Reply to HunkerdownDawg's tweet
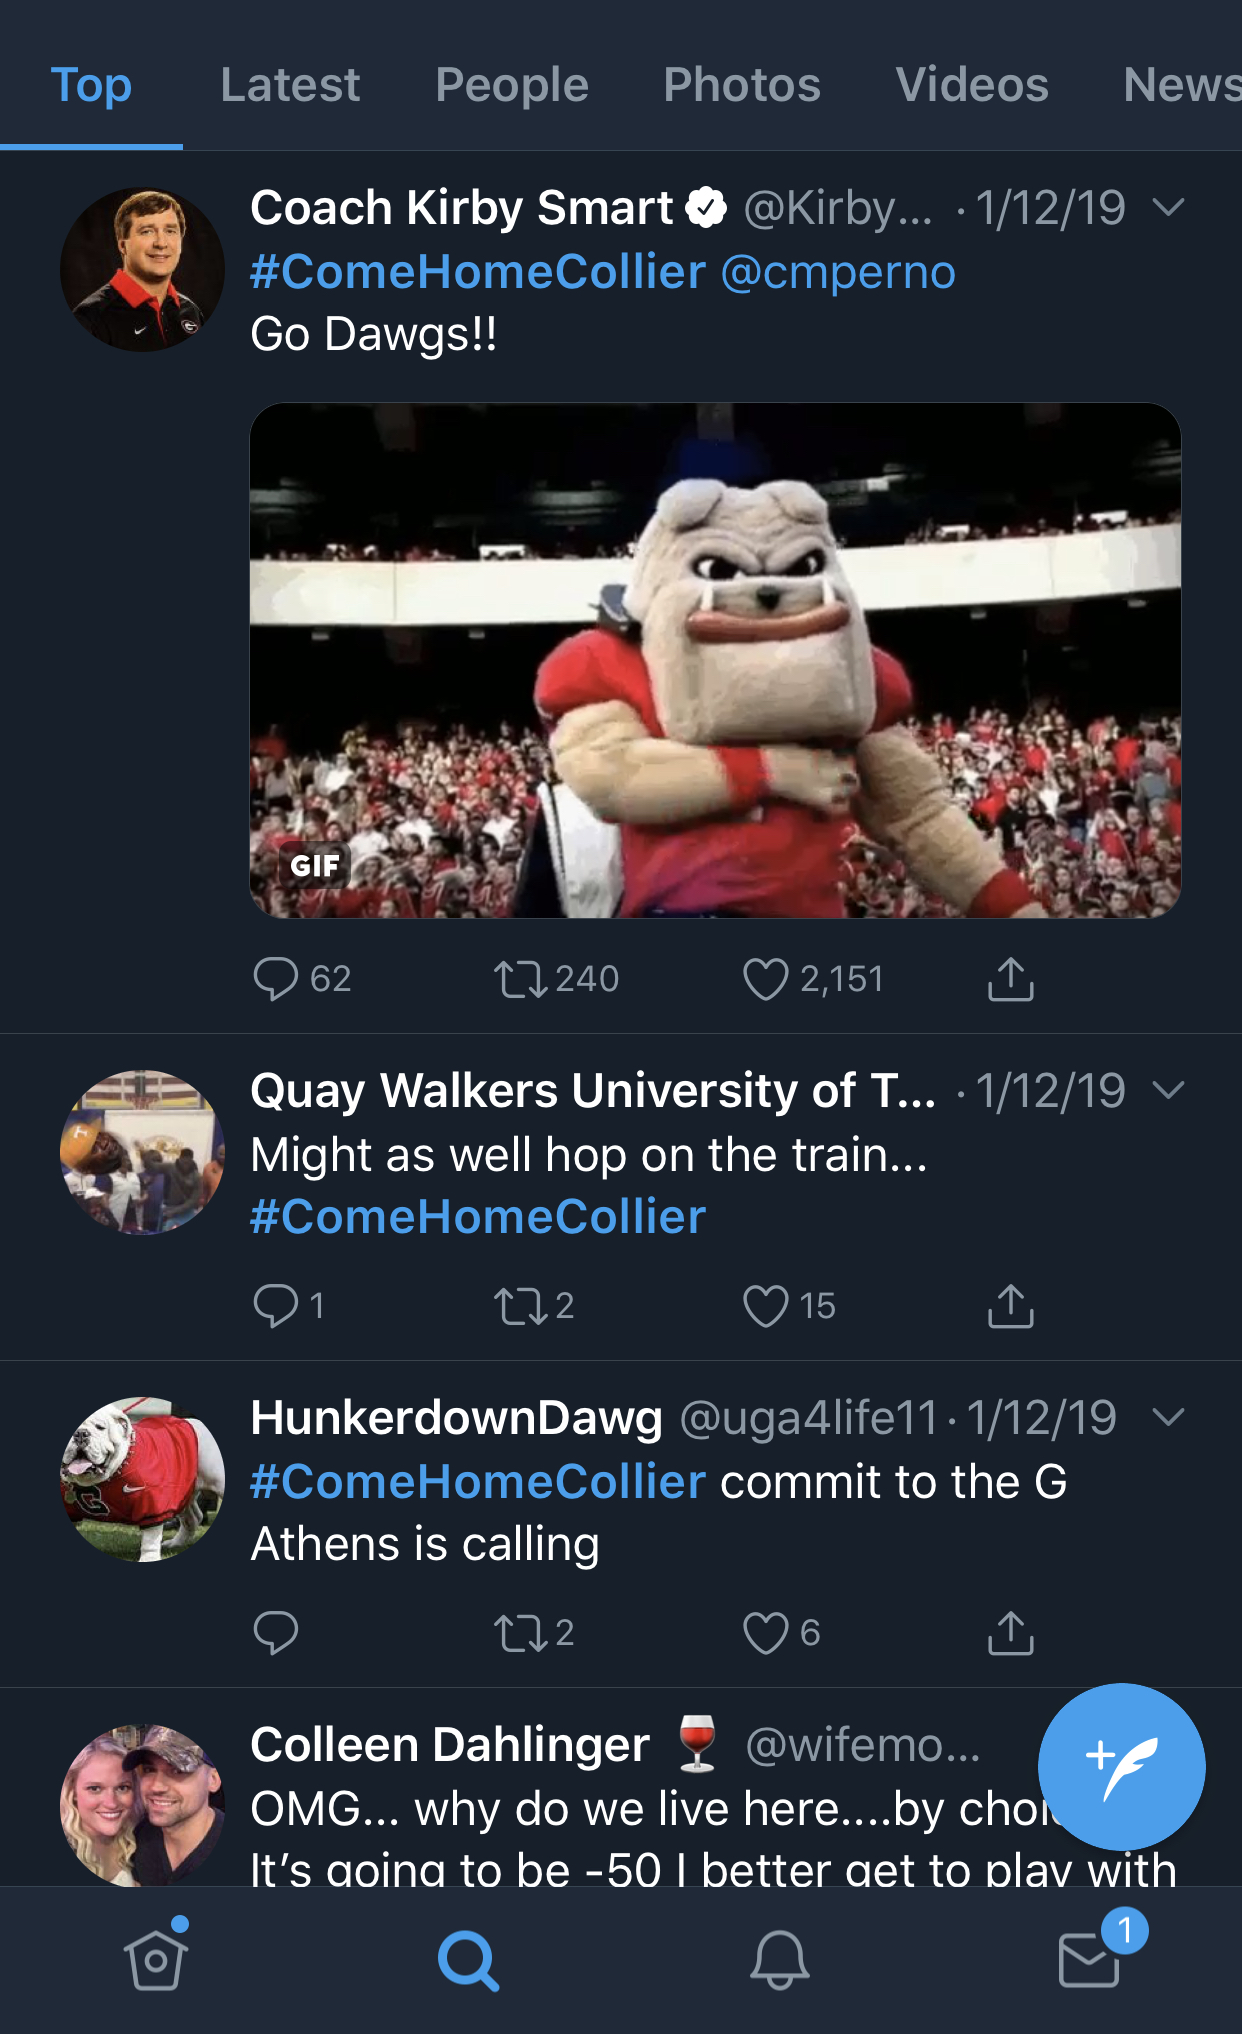The image size is (1242, 2034). pos(276,1633)
